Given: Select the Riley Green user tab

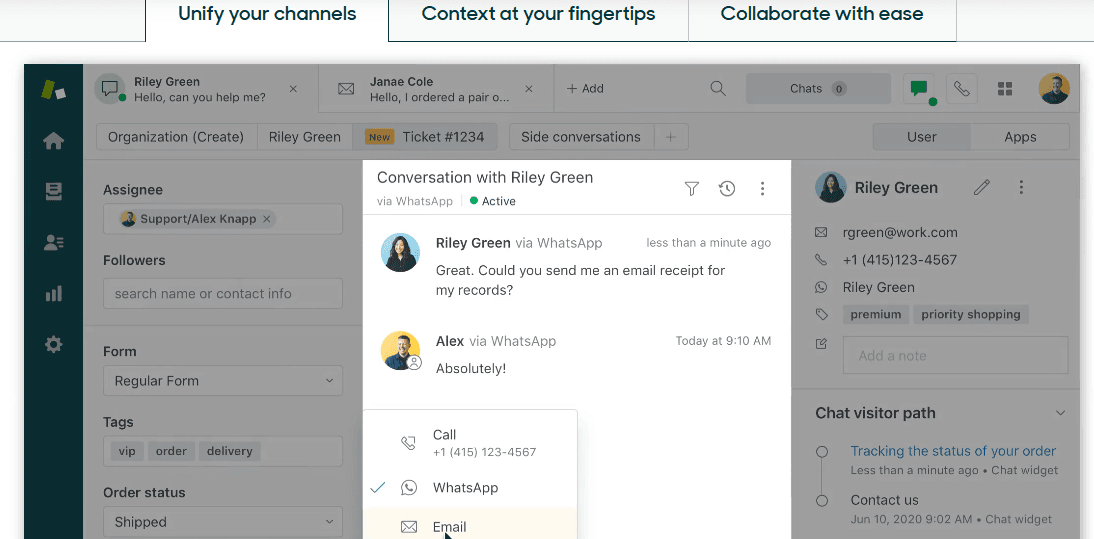Looking at the screenshot, I should coord(305,137).
